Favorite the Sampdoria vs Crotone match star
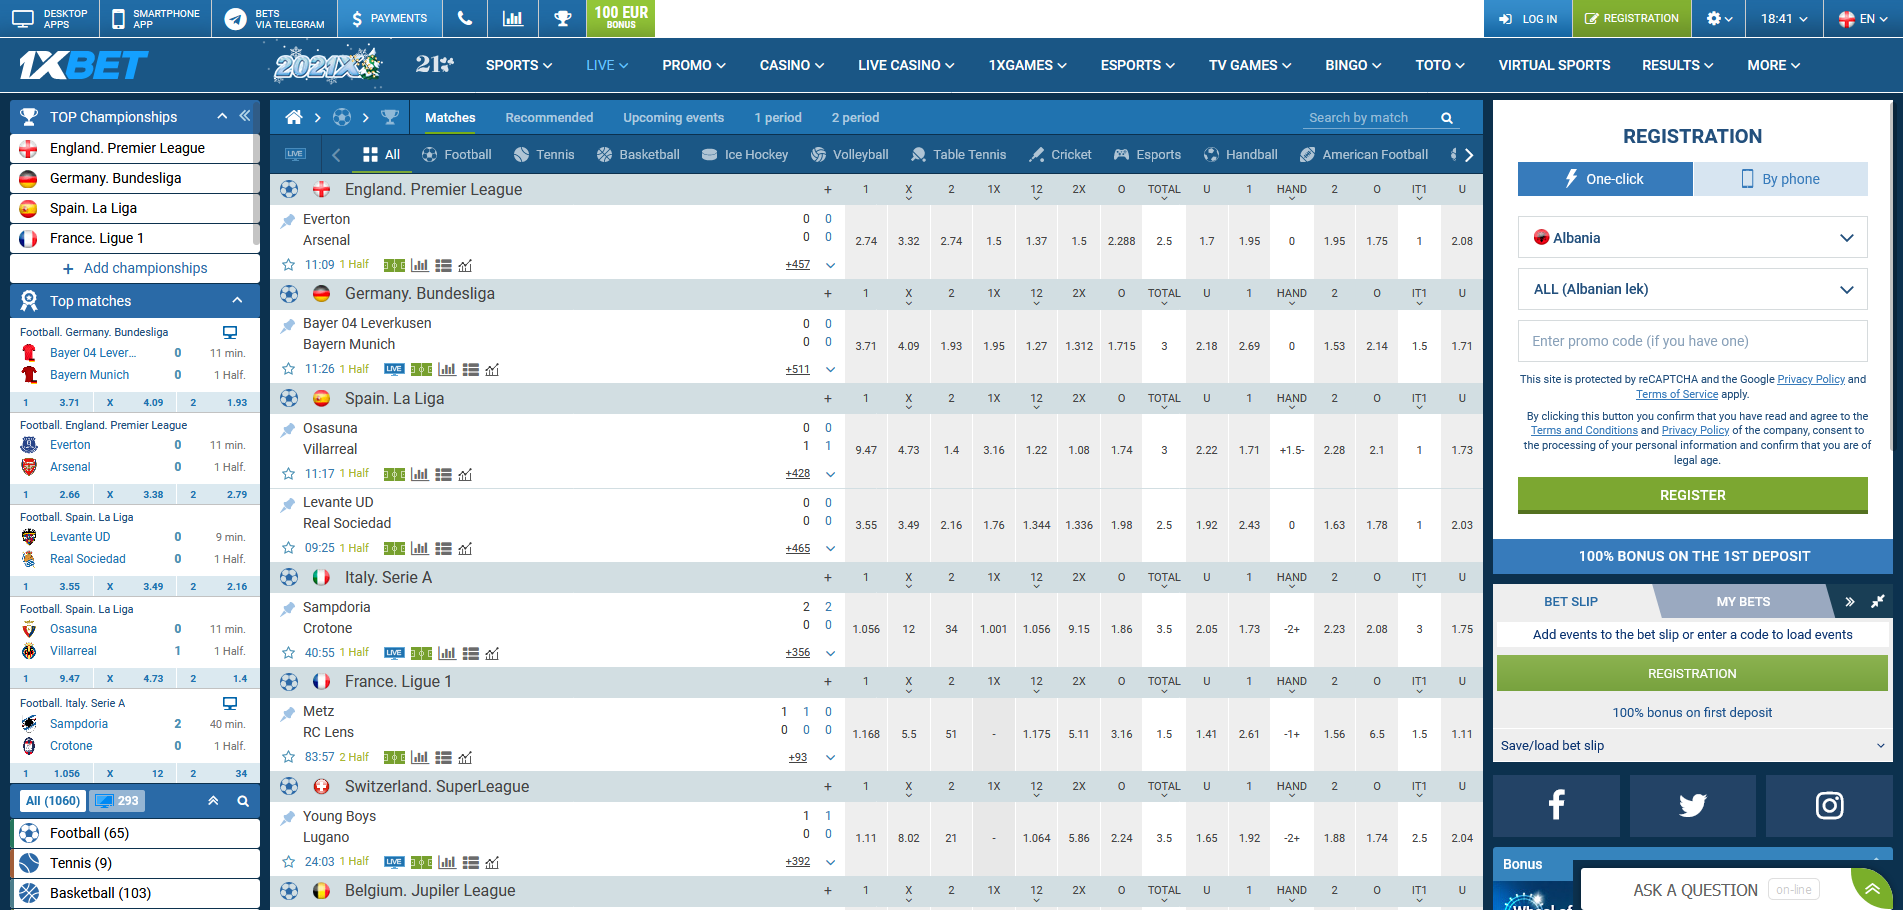 coord(289,653)
